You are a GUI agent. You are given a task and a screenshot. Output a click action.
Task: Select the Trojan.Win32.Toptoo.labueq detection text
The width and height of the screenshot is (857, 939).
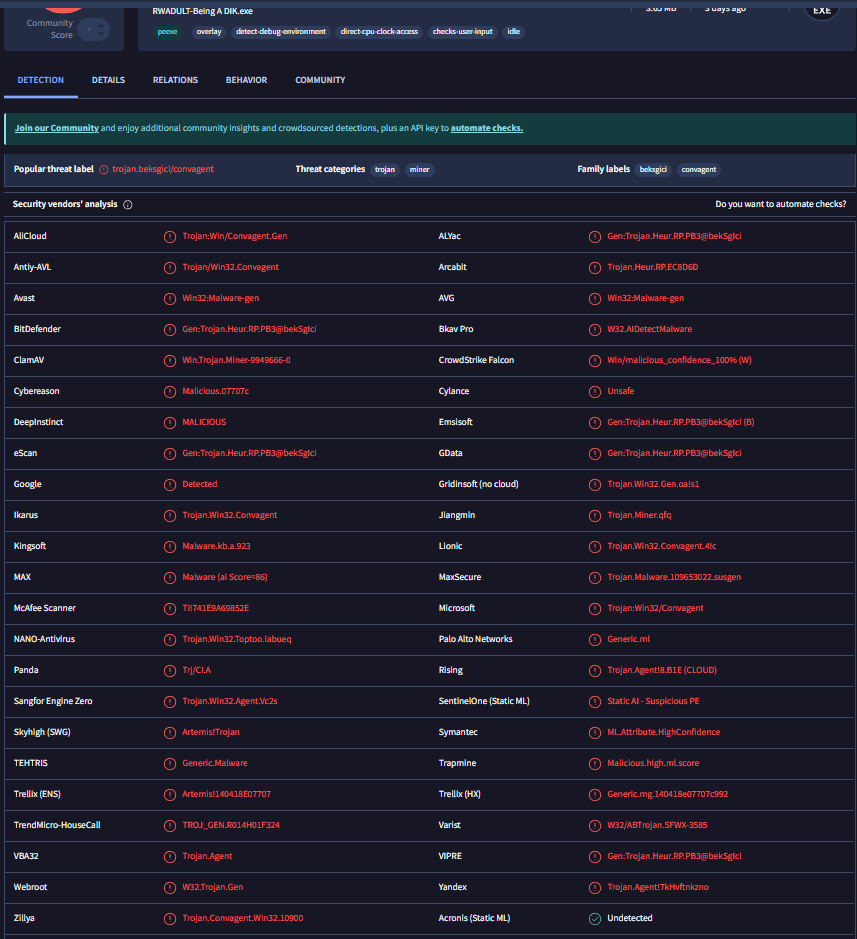click(237, 639)
